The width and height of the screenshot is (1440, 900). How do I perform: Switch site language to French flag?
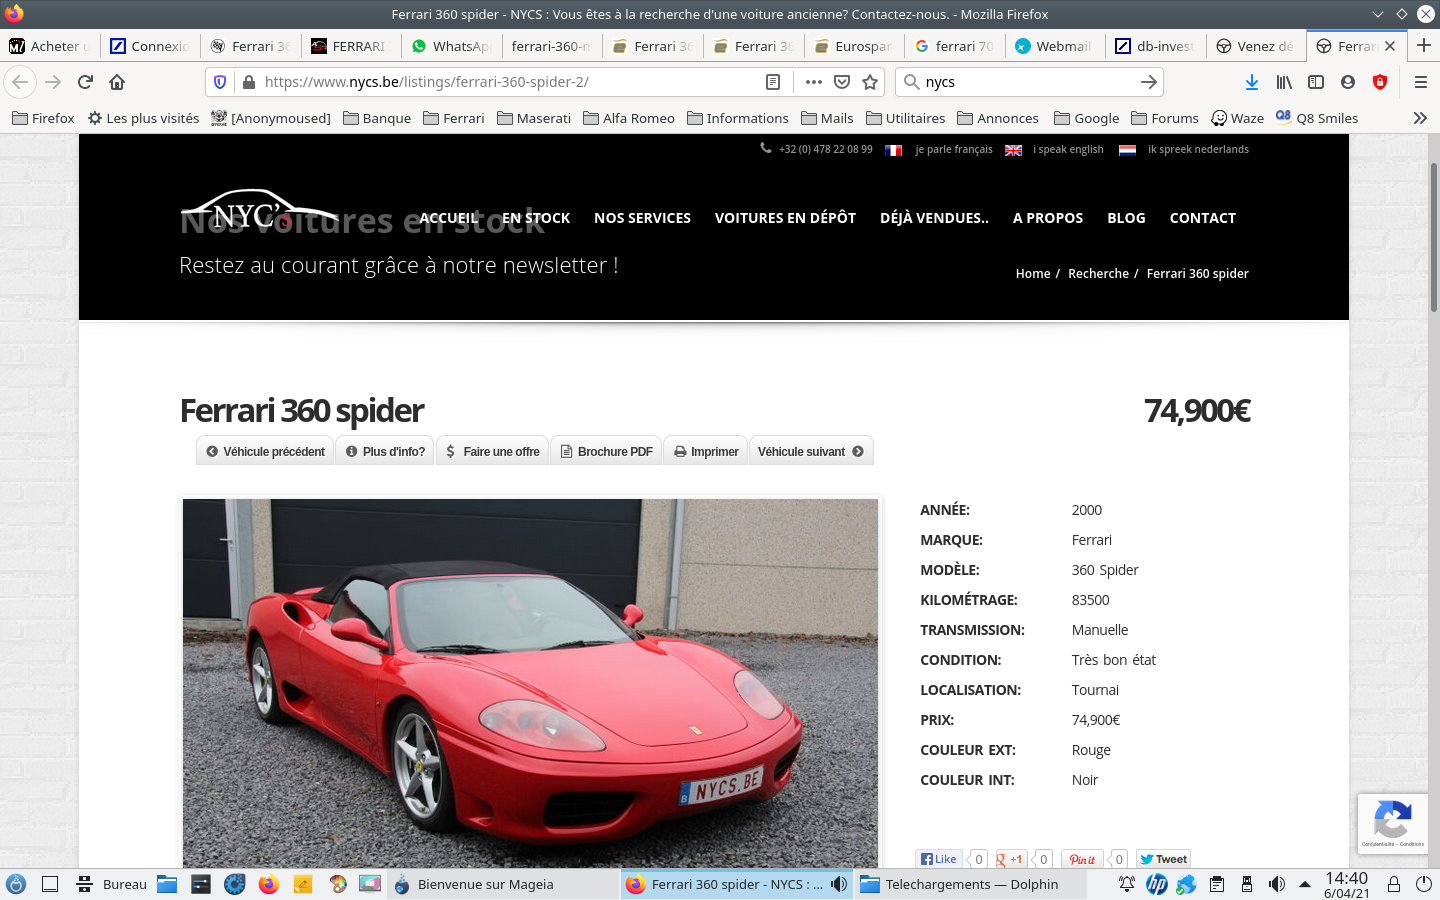pyautogui.click(x=894, y=150)
